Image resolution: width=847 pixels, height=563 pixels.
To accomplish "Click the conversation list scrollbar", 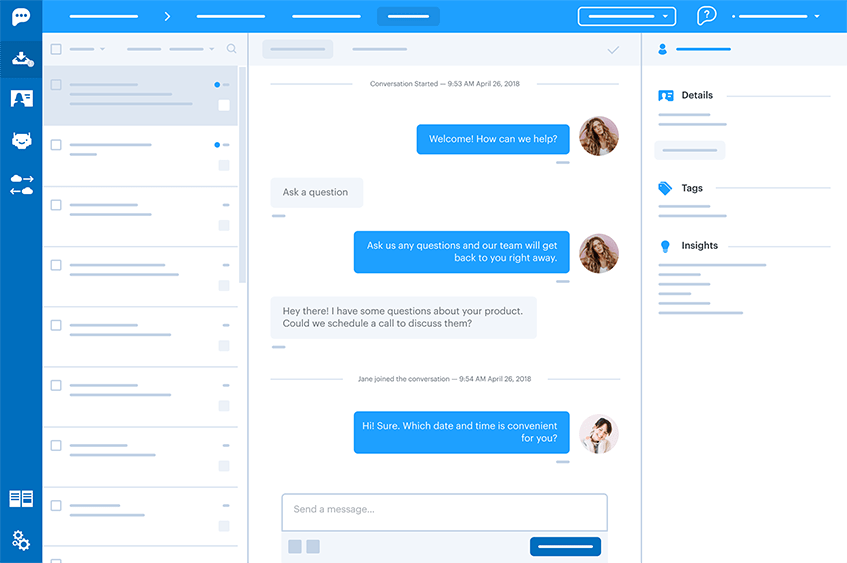I will tap(242, 175).
